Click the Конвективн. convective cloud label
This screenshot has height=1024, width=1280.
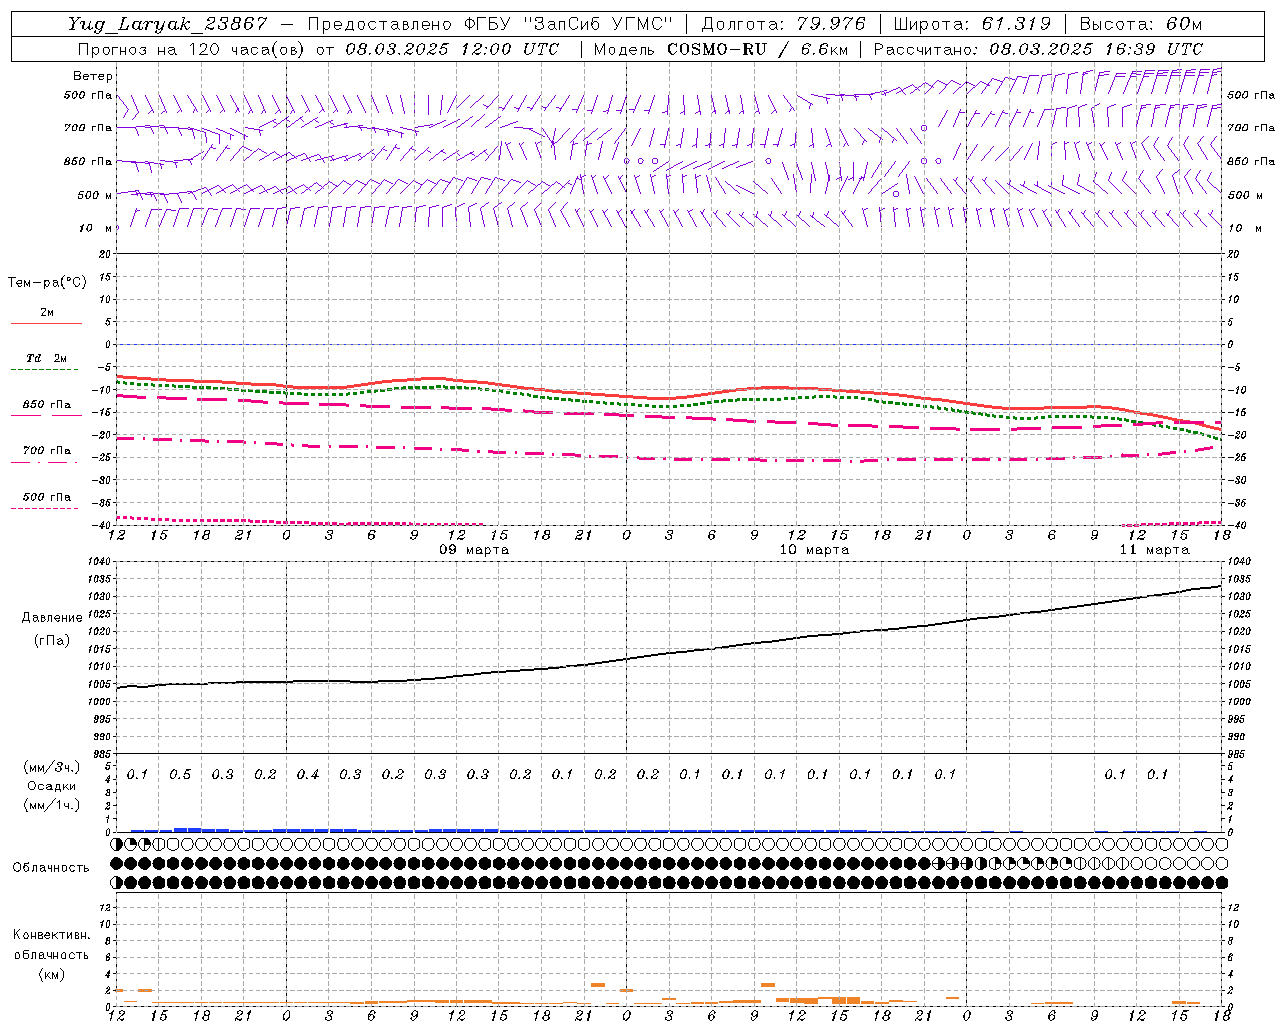tap(52, 935)
